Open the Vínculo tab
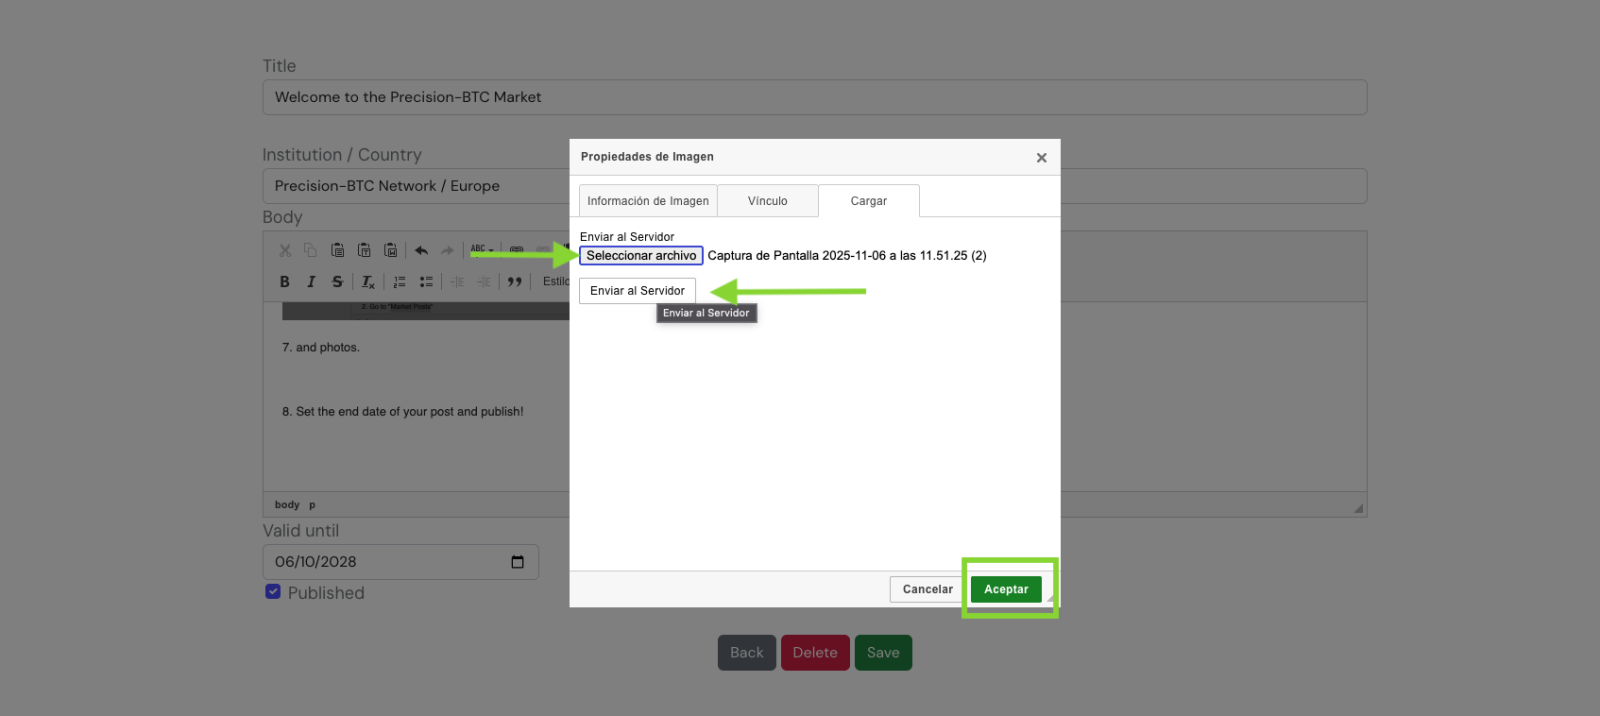The image size is (1600, 716). pos(767,201)
